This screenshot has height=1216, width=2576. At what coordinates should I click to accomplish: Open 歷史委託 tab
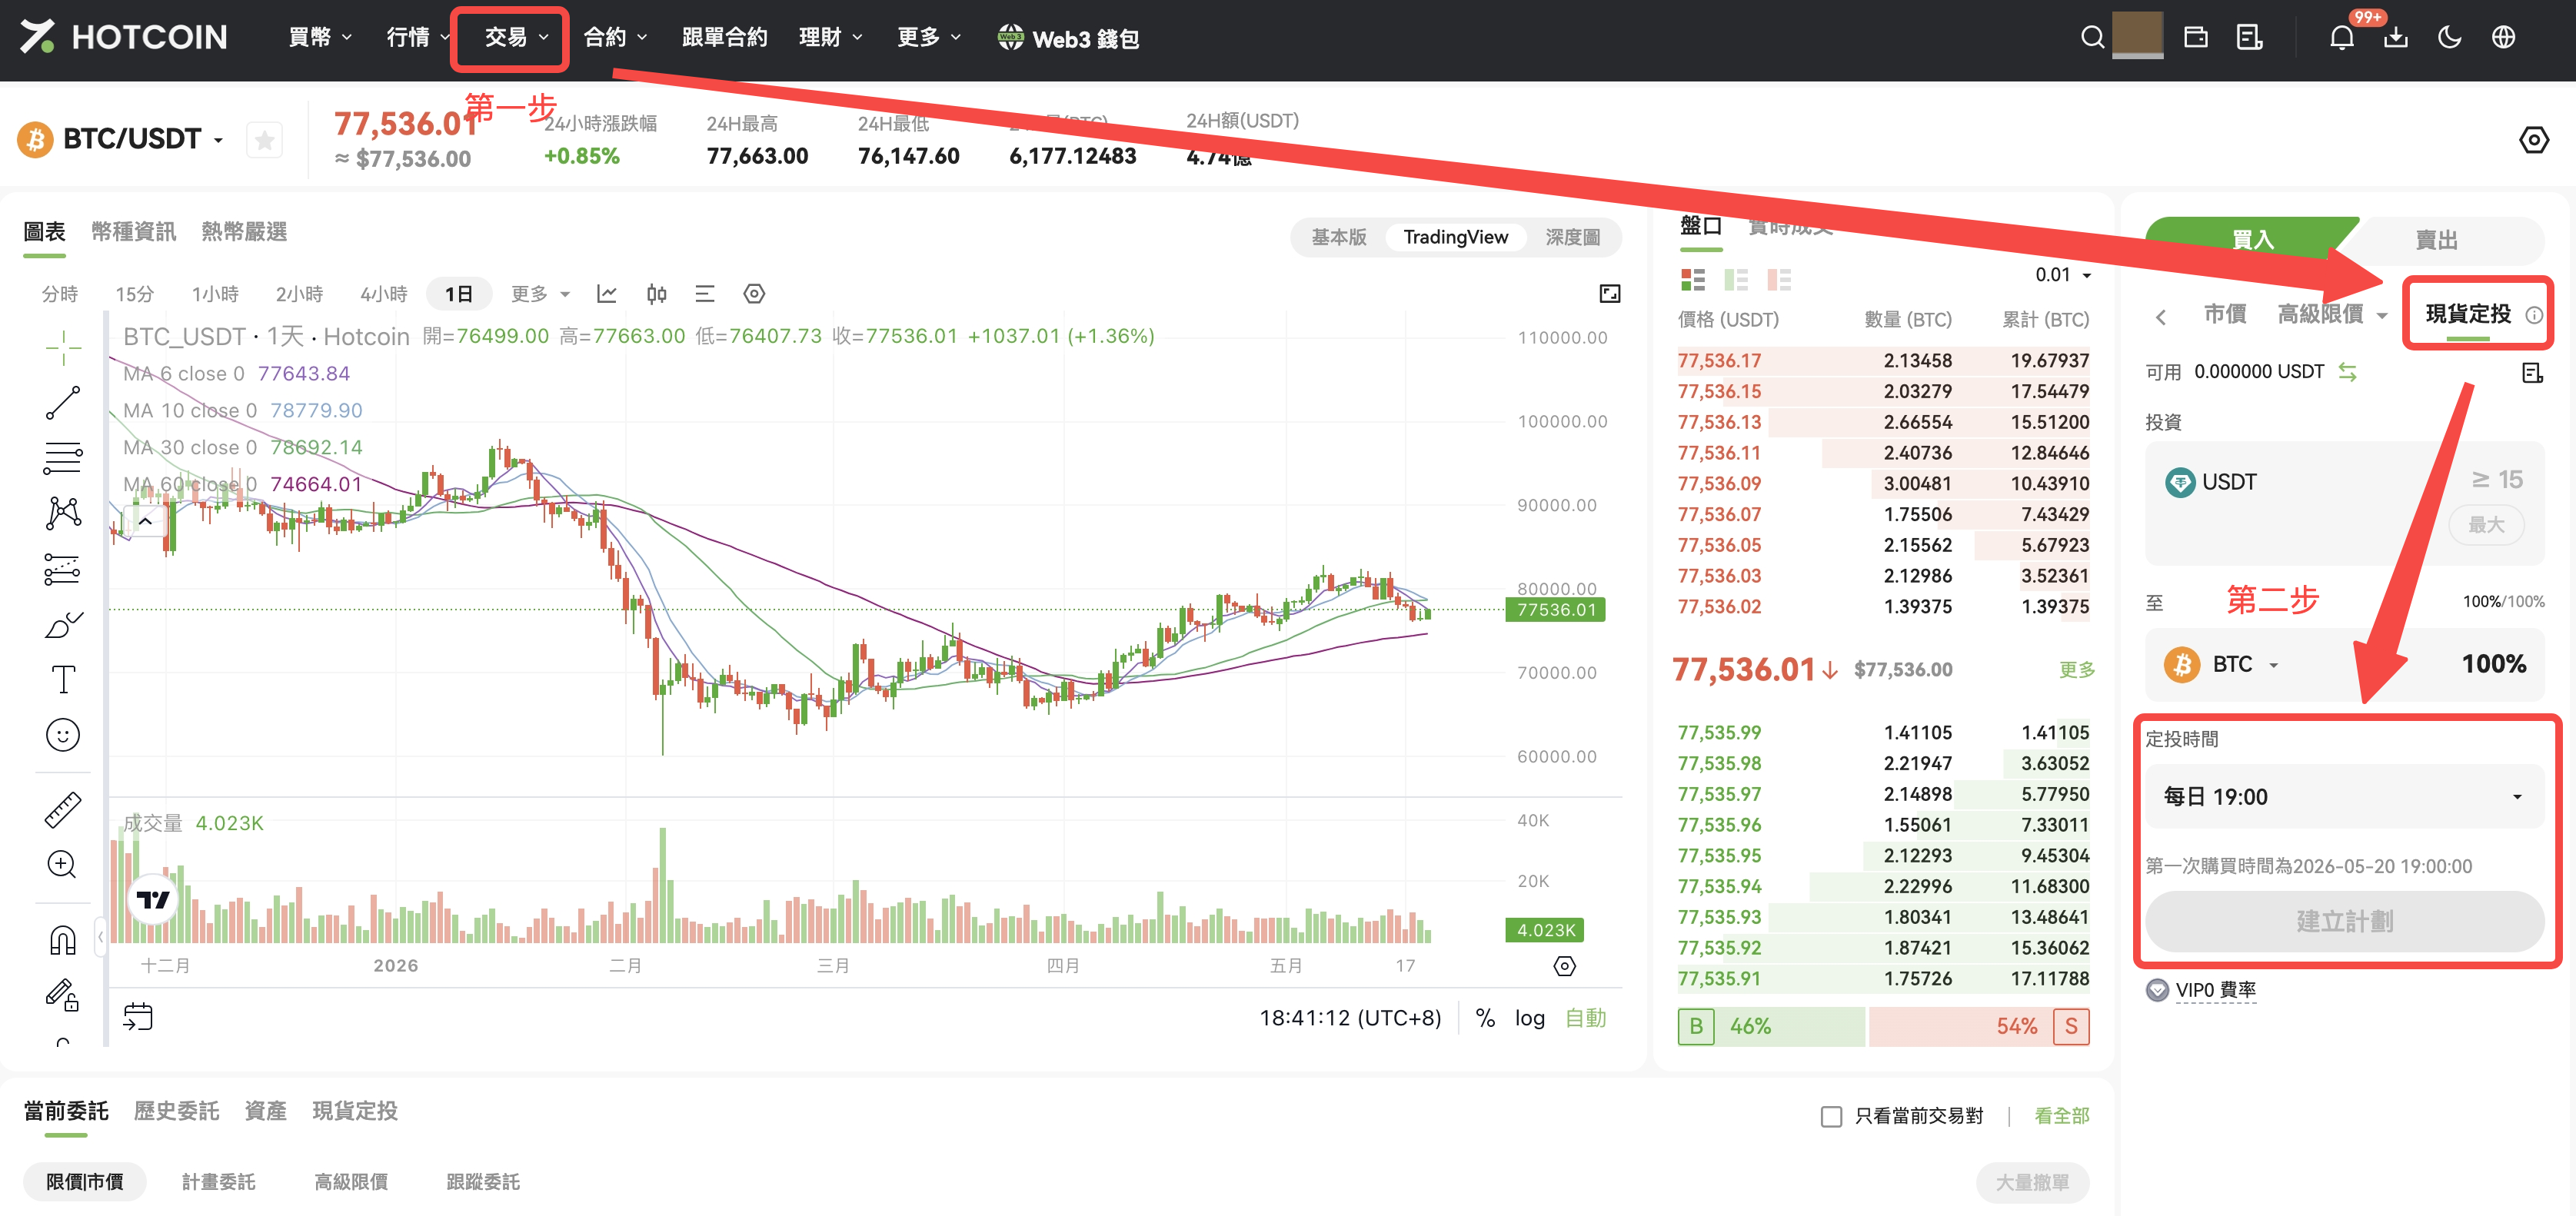tap(176, 1112)
